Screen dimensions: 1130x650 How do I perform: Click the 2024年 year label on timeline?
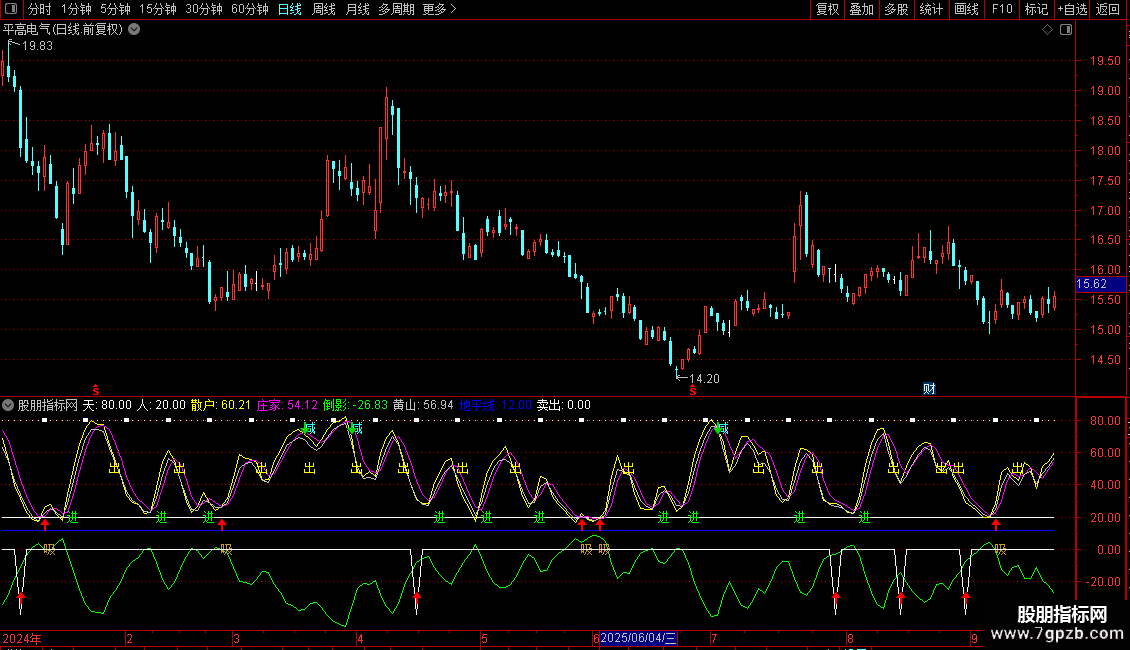click(22, 638)
